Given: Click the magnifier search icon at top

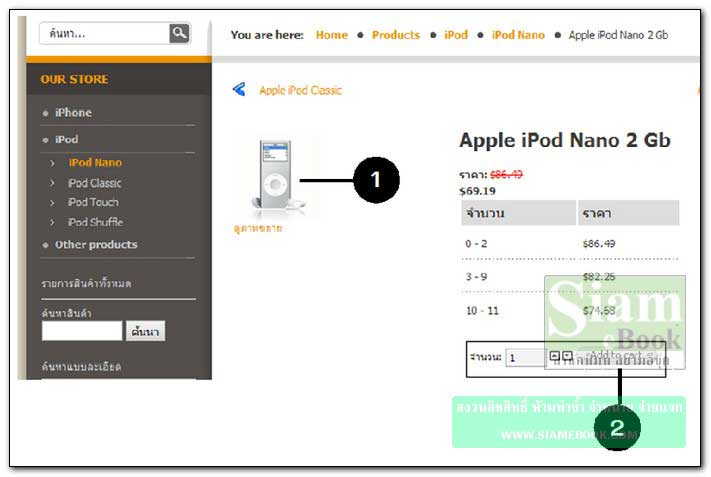Looking at the screenshot, I should pyautogui.click(x=179, y=33).
